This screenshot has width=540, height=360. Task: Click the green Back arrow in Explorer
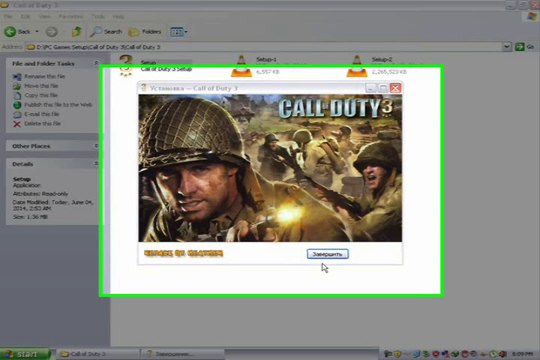(x=10, y=32)
